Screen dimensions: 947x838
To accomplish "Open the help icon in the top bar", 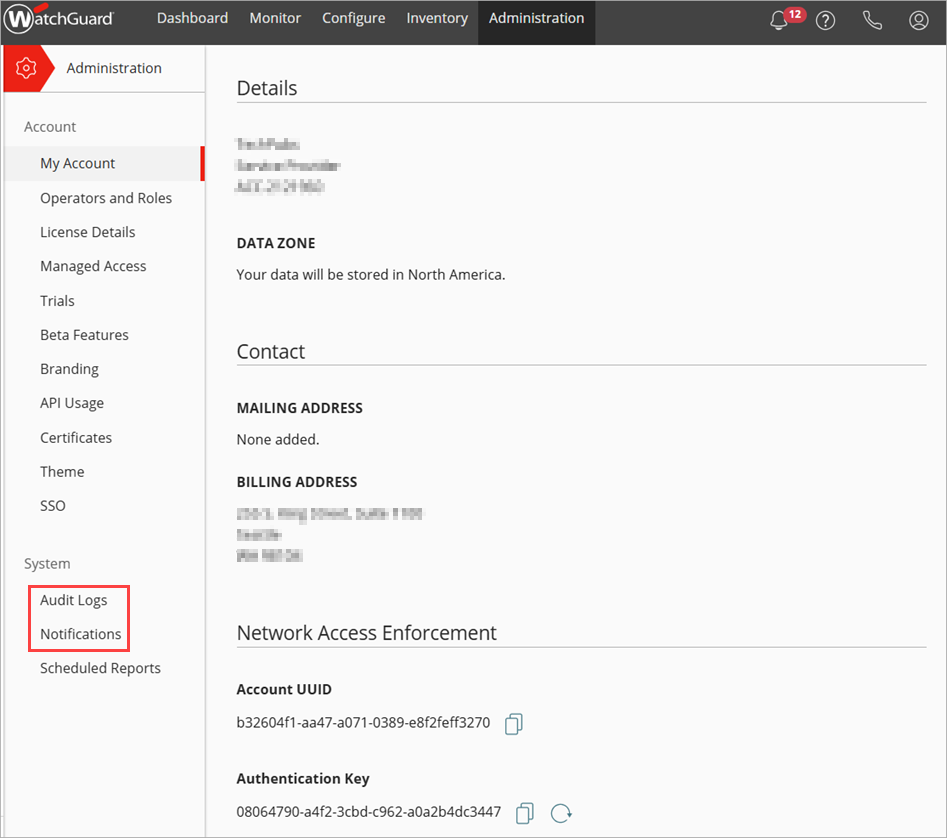I will 825,20.
